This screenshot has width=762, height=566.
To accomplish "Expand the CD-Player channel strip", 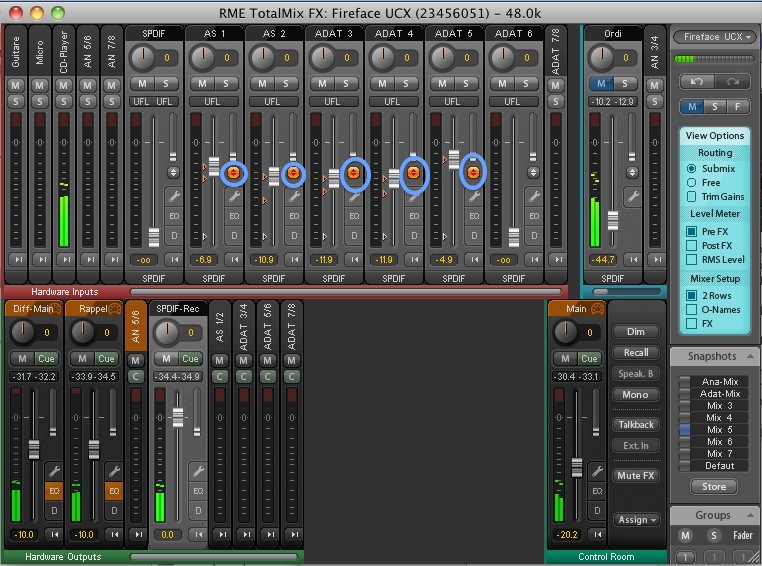I will click(x=66, y=259).
